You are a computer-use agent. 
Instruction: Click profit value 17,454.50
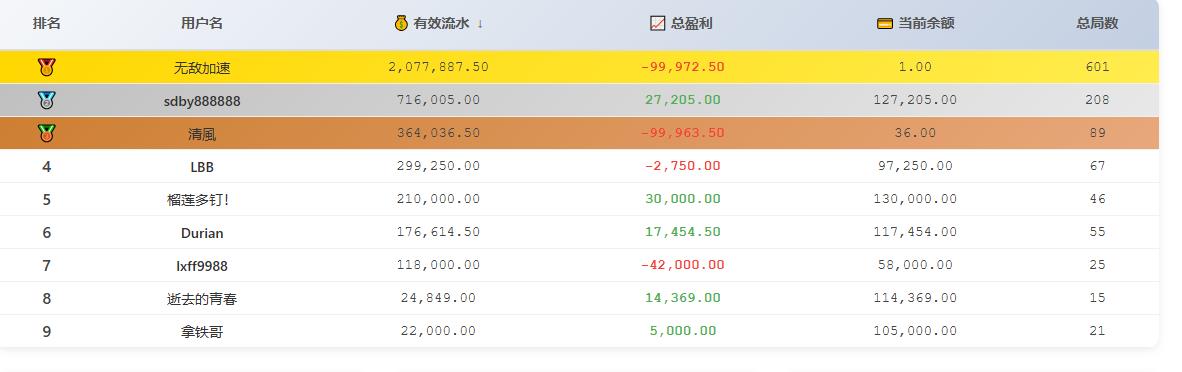coord(682,232)
